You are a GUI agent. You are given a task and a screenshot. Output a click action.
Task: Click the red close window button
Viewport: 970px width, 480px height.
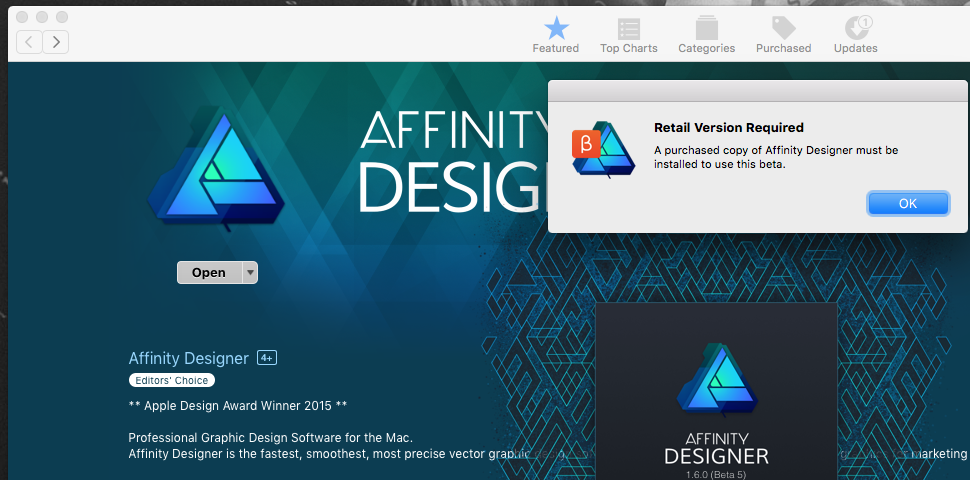point(22,17)
